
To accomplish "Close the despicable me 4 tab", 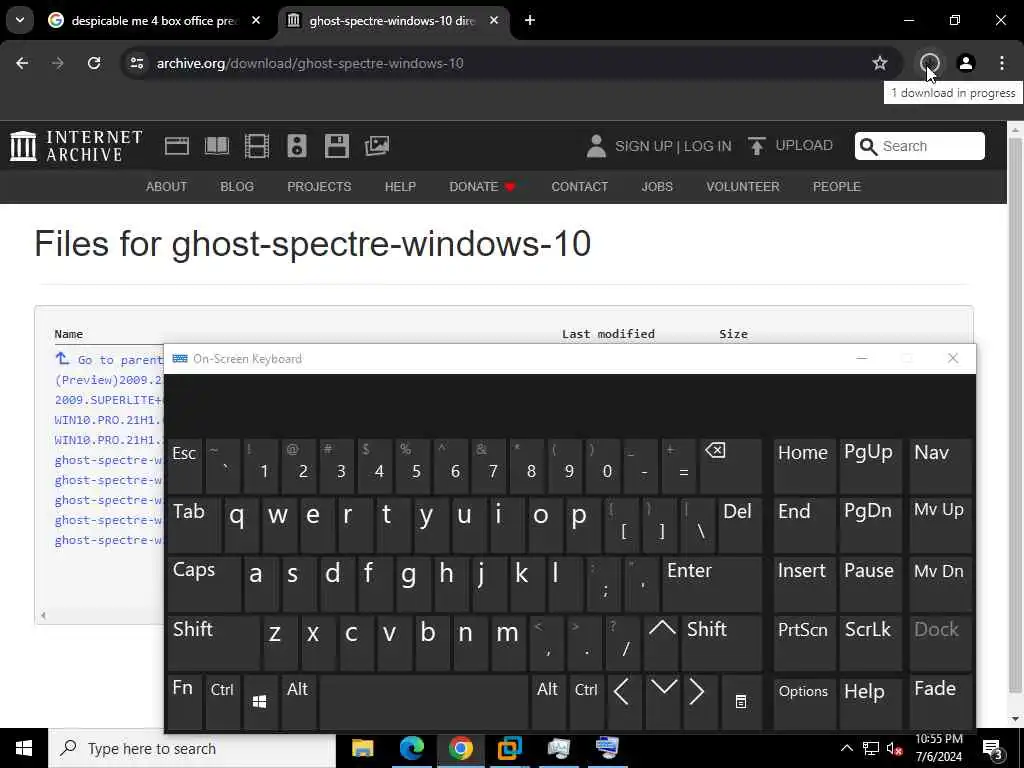I will 256,20.
